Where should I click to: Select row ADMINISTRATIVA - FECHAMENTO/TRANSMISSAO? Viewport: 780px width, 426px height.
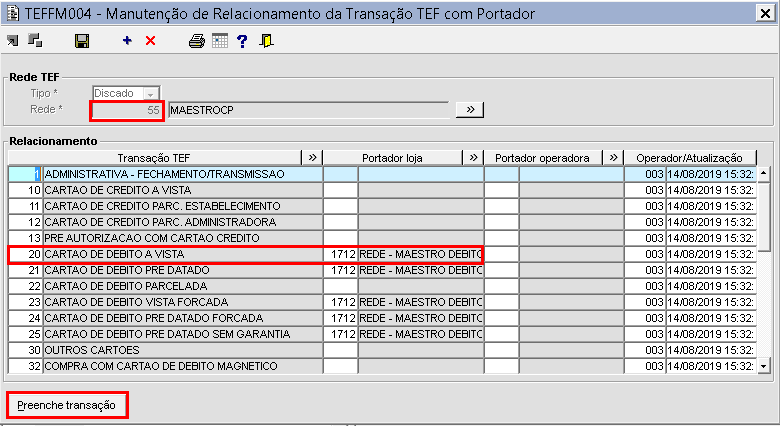point(382,174)
